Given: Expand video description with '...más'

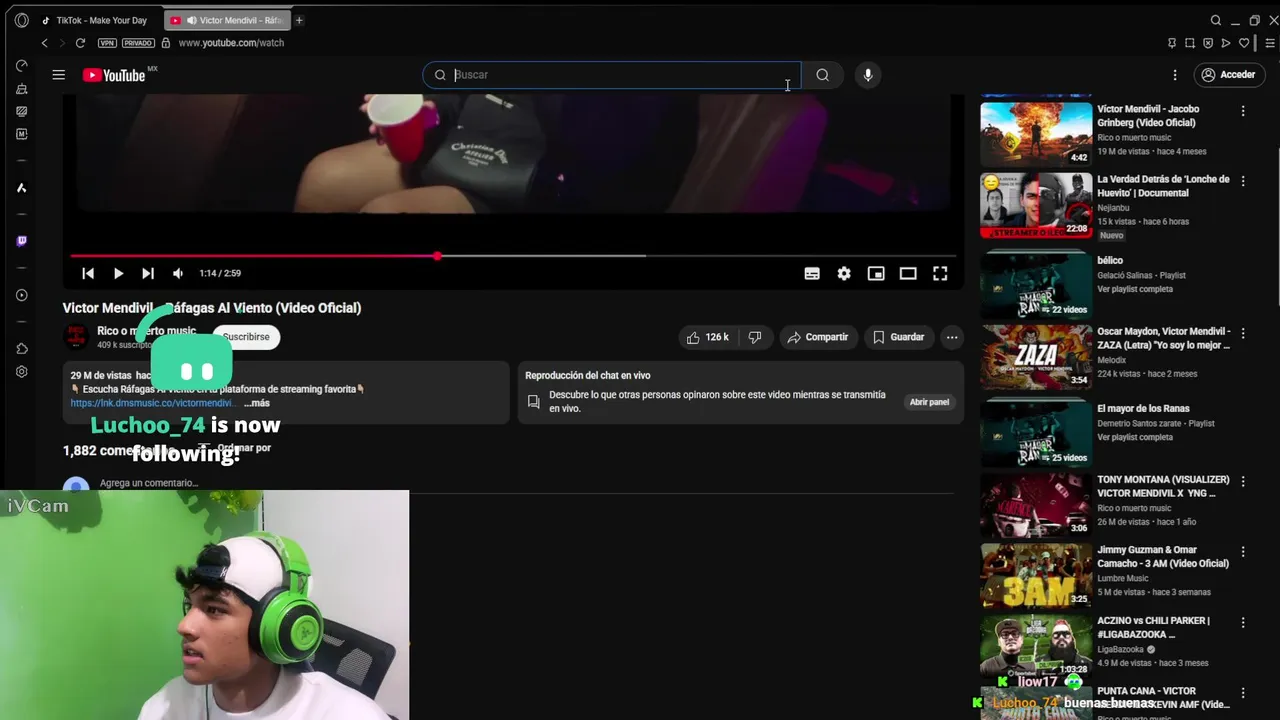Looking at the screenshot, I should point(257,403).
